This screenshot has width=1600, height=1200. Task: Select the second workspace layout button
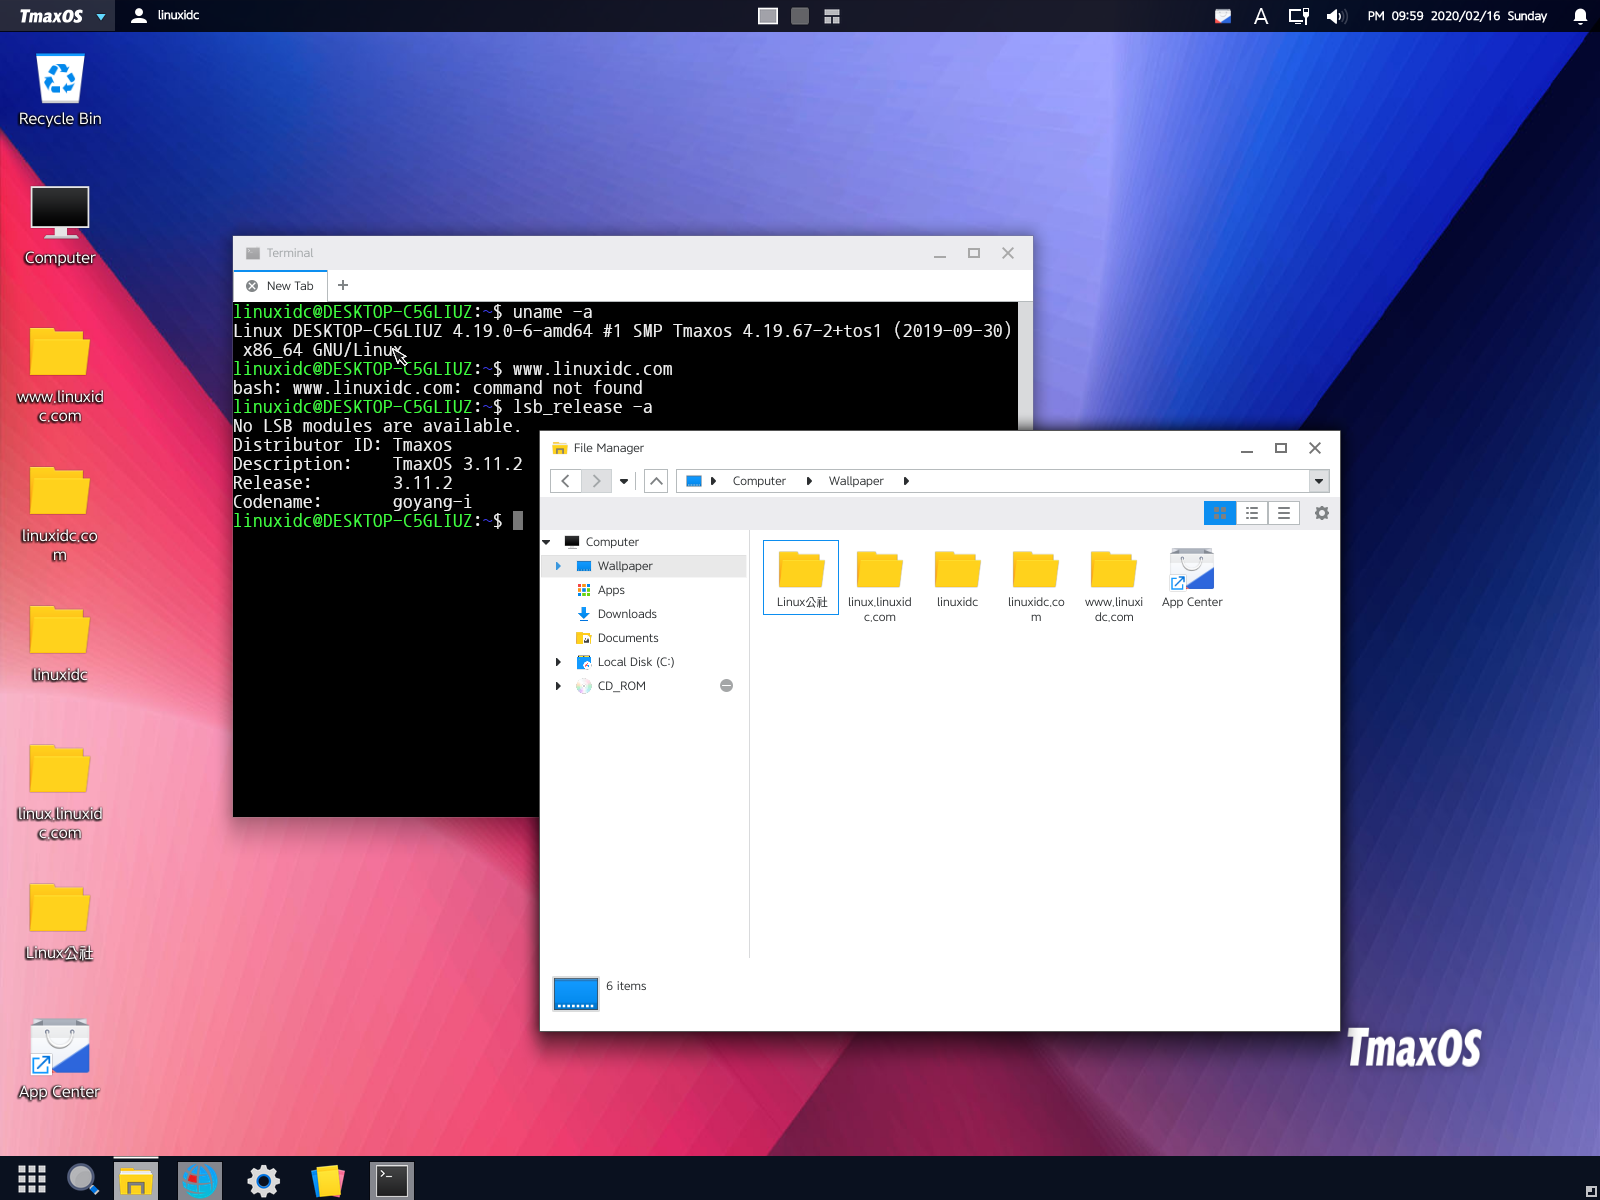[800, 16]
